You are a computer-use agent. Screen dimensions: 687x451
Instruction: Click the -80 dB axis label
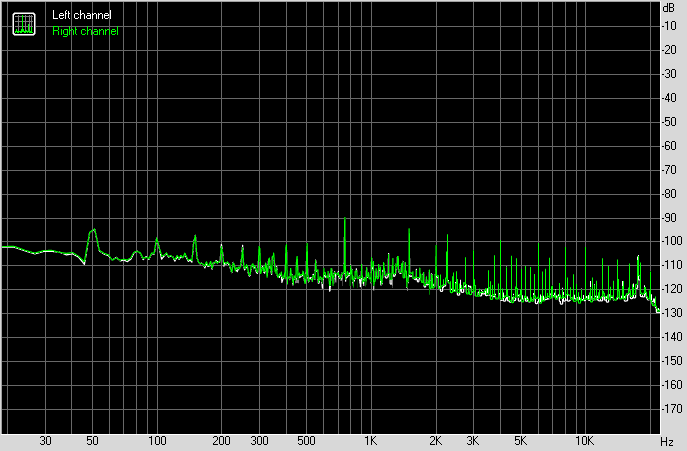669,193
